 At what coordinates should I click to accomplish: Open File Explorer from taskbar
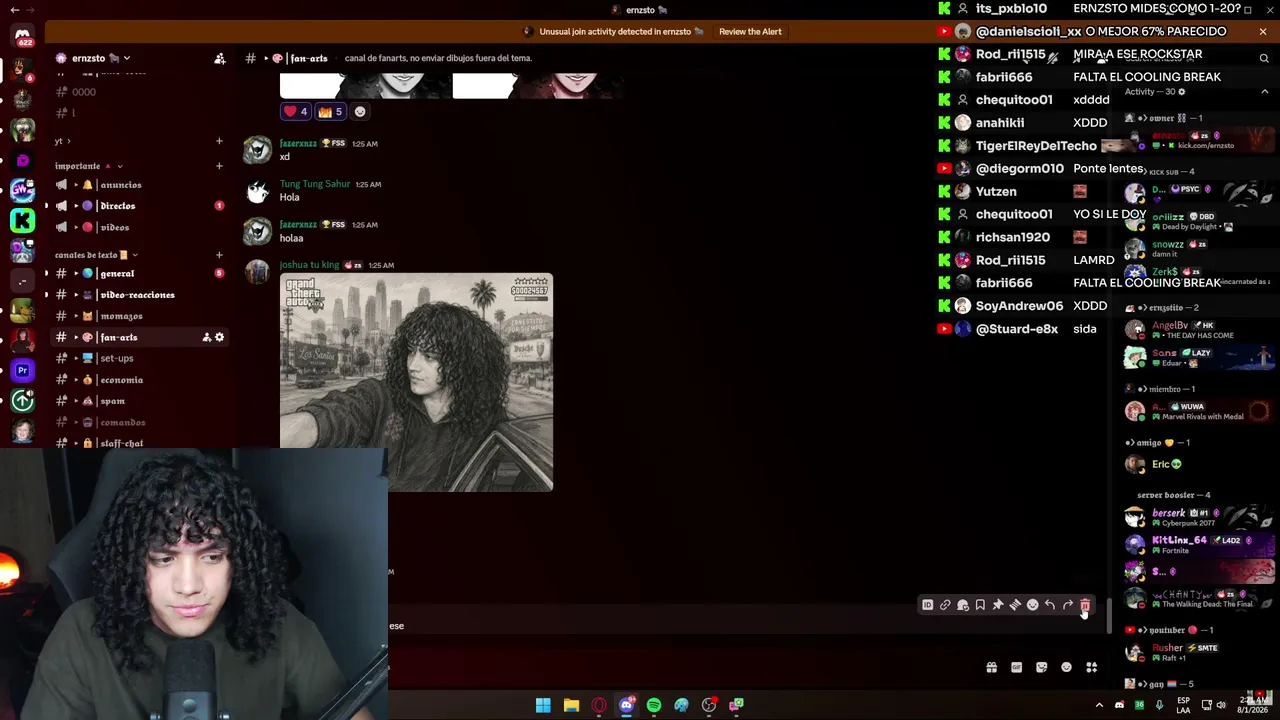[571, 705]
